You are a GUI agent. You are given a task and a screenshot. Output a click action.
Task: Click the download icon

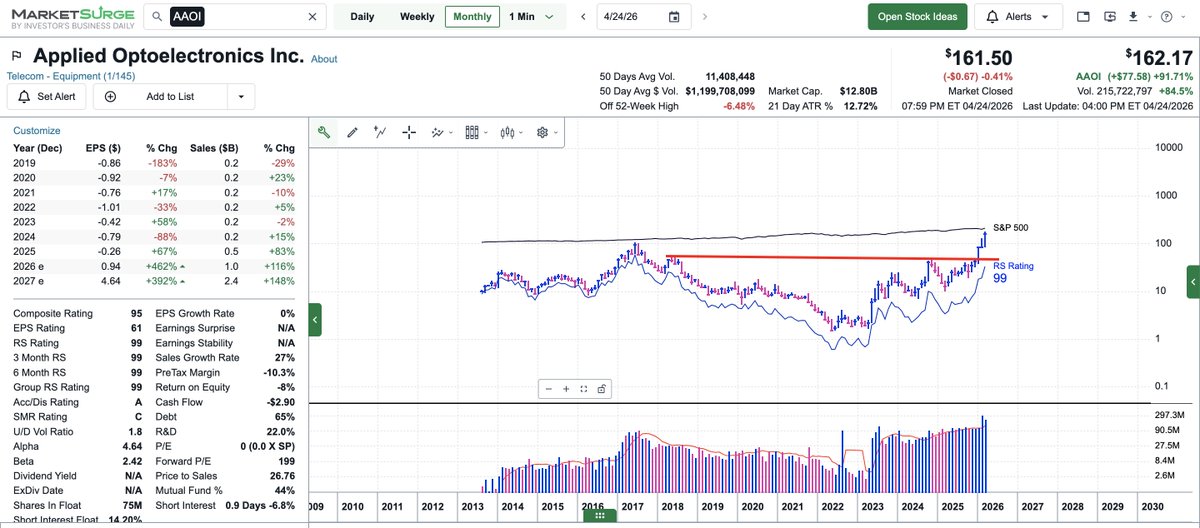point(1133,17)
